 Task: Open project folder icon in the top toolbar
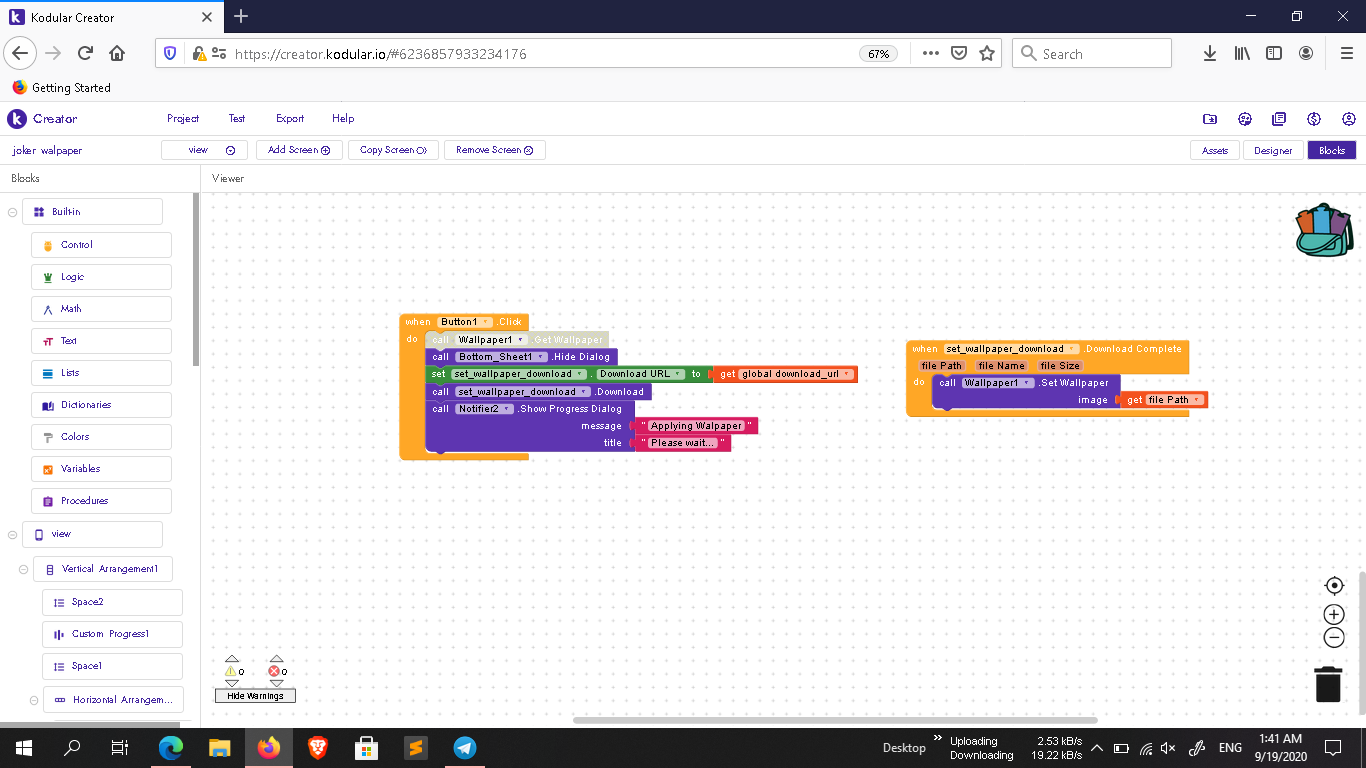(1210, 118)
